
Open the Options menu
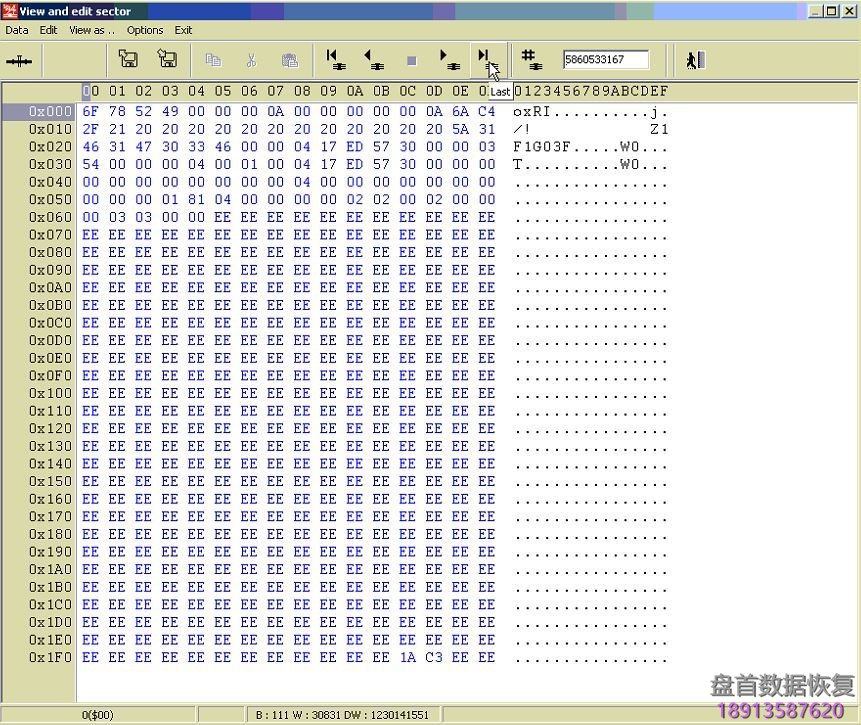(x=145, y=30)
